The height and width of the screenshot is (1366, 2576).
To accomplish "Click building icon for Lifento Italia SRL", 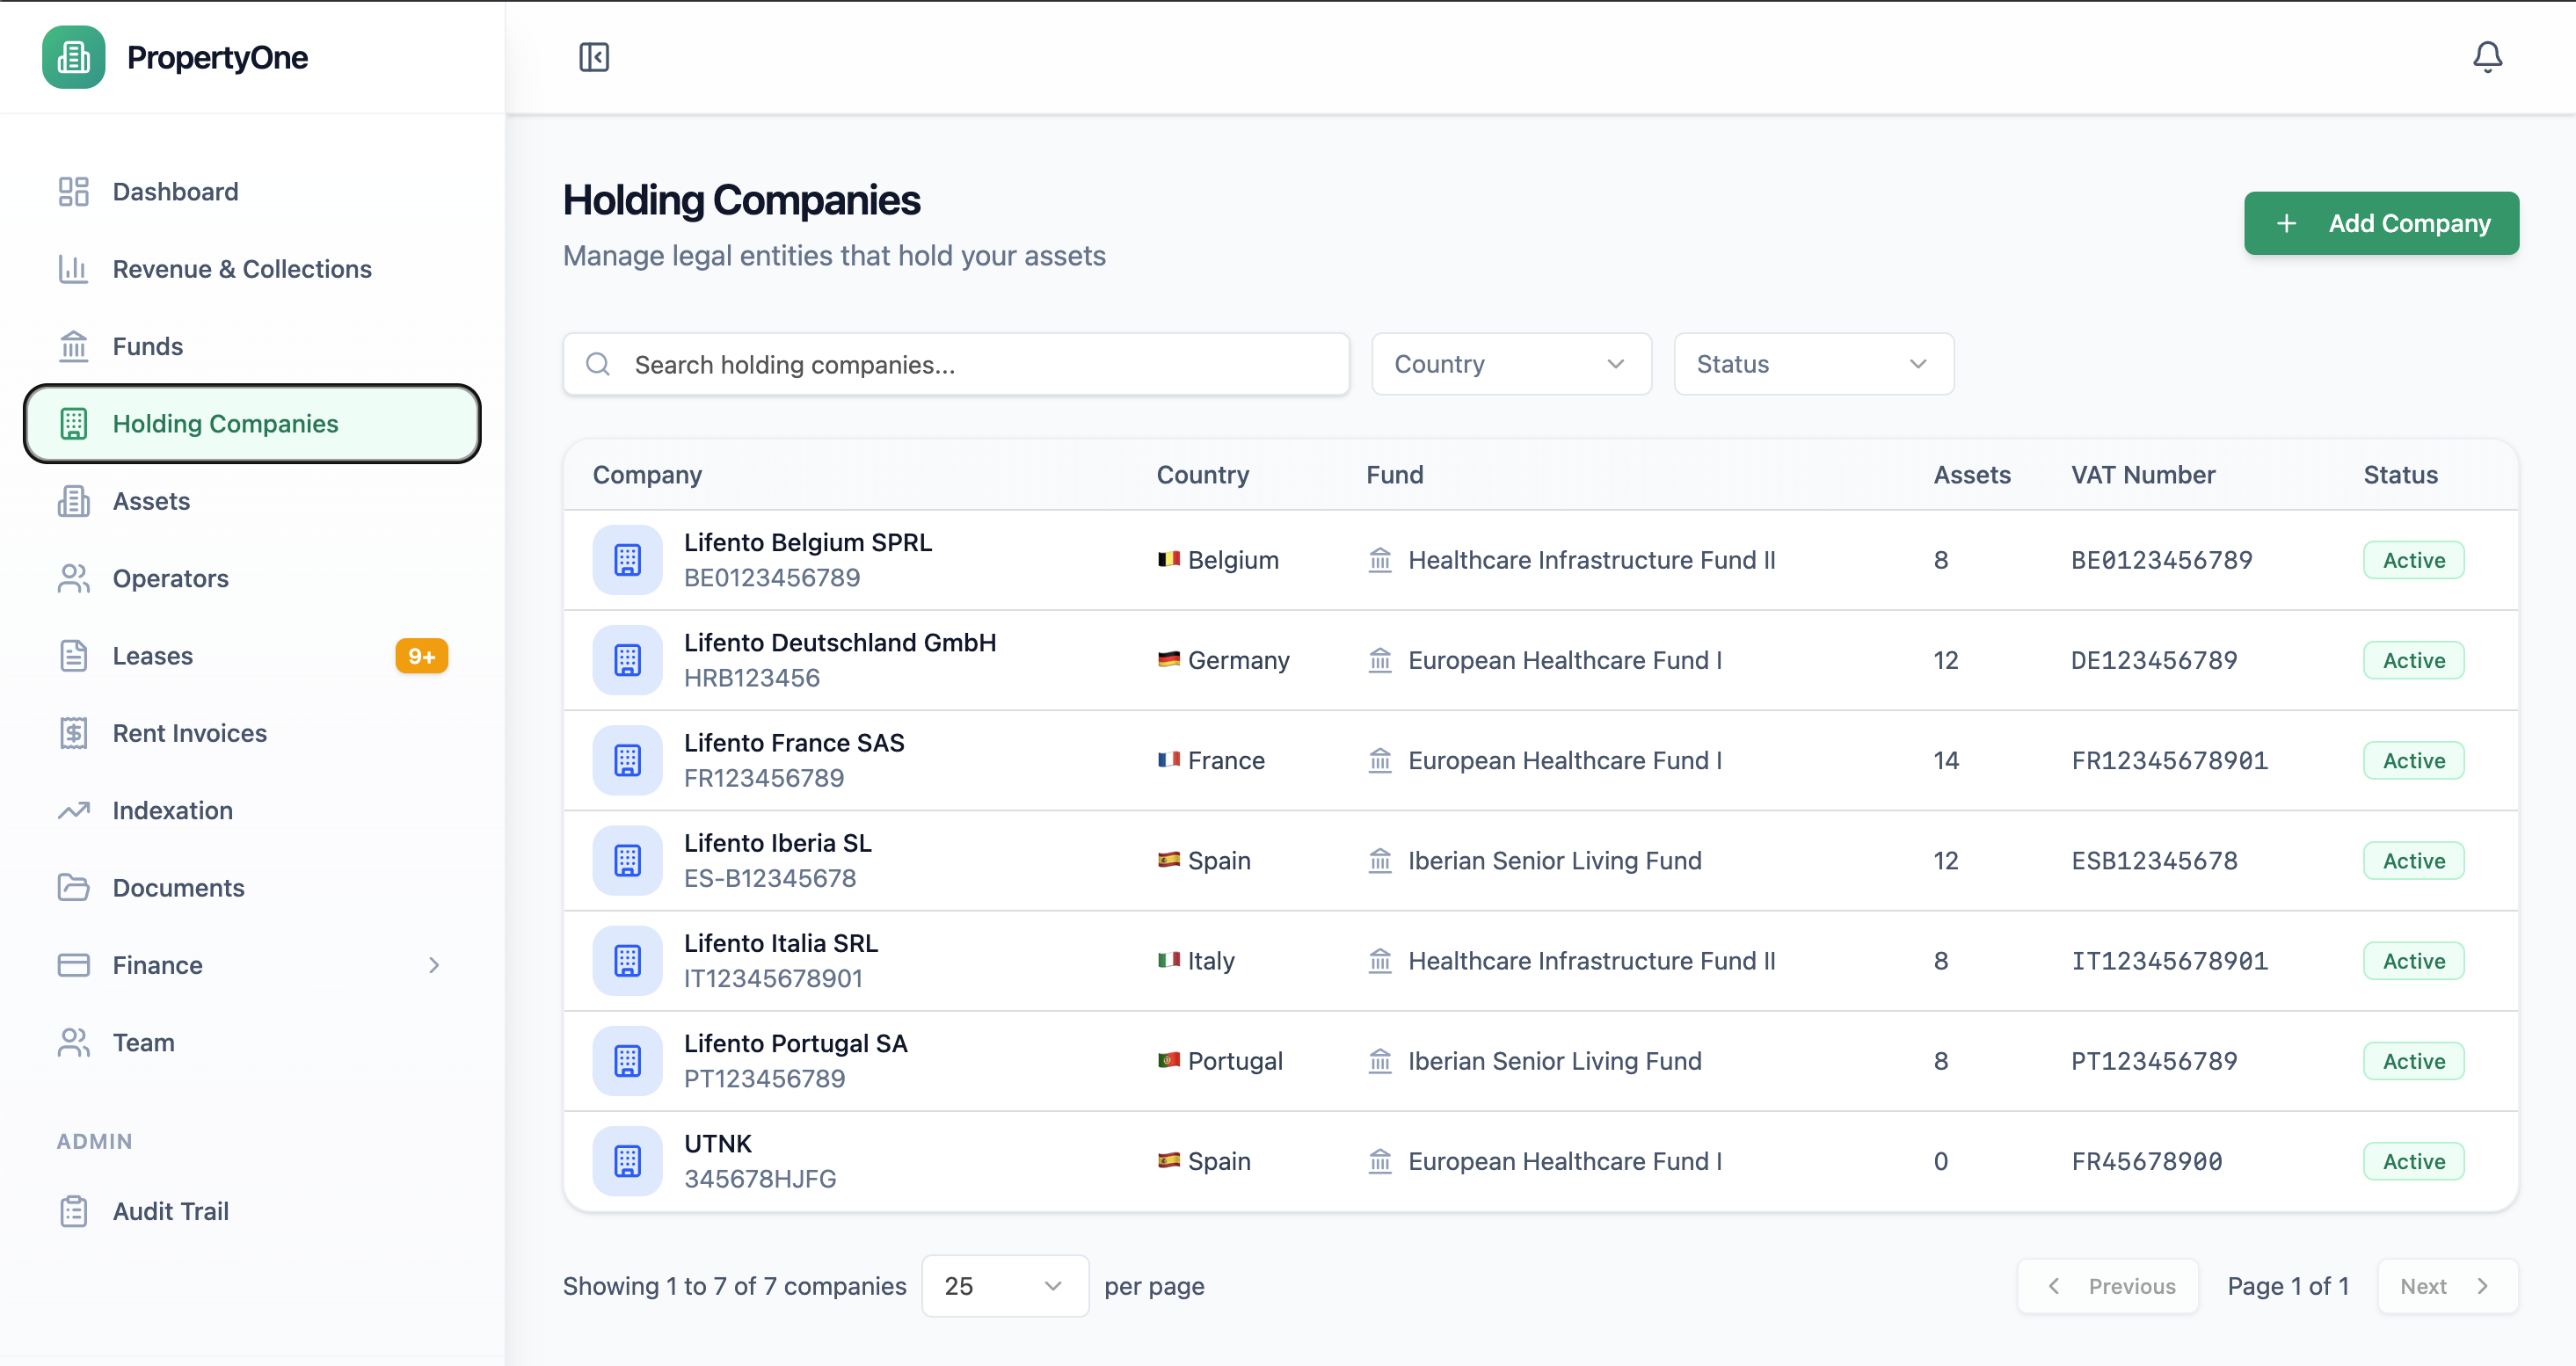I will [627, 961].
